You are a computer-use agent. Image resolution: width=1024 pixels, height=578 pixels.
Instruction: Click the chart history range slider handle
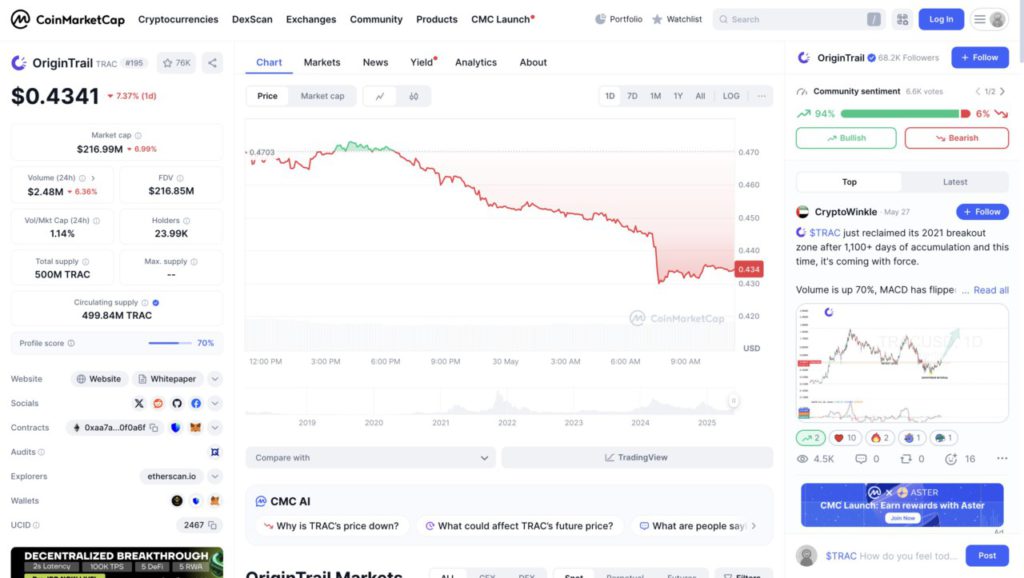pos(733,401)
